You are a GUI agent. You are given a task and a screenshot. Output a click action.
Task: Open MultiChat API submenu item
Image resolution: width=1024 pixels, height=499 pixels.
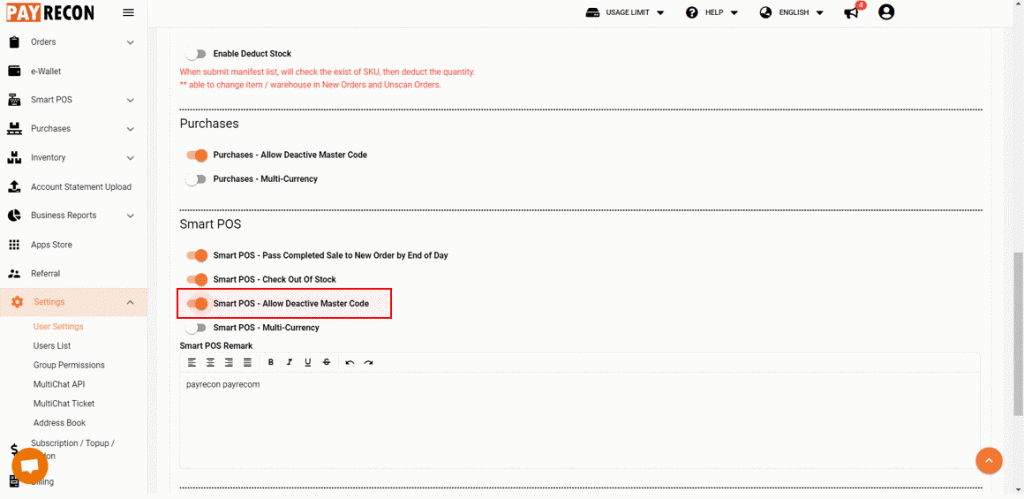pyautogui.click(x=59, y=384)
